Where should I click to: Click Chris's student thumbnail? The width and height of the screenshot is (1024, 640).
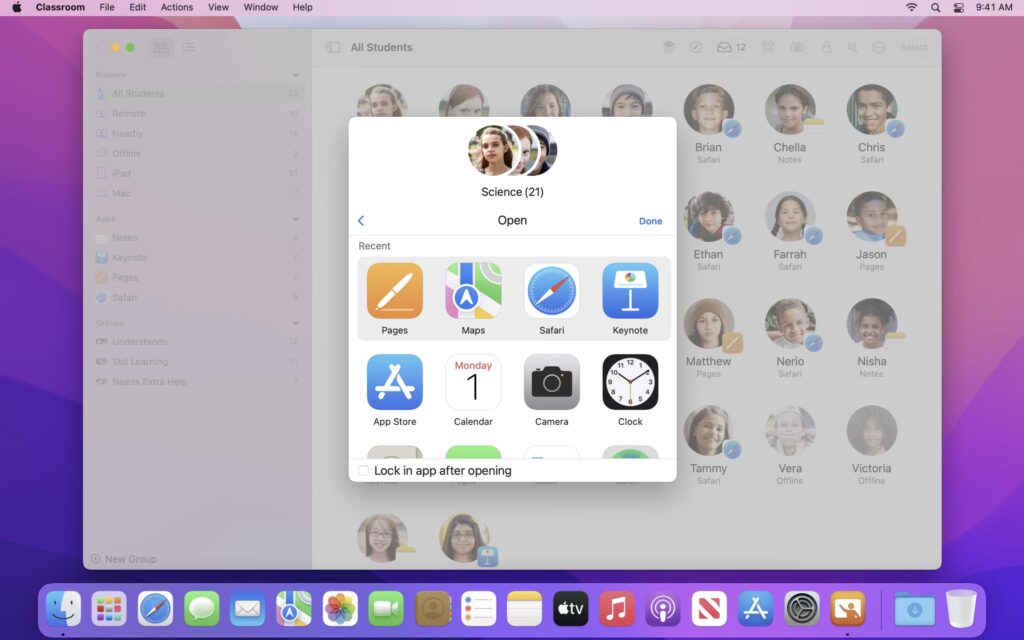871,110
